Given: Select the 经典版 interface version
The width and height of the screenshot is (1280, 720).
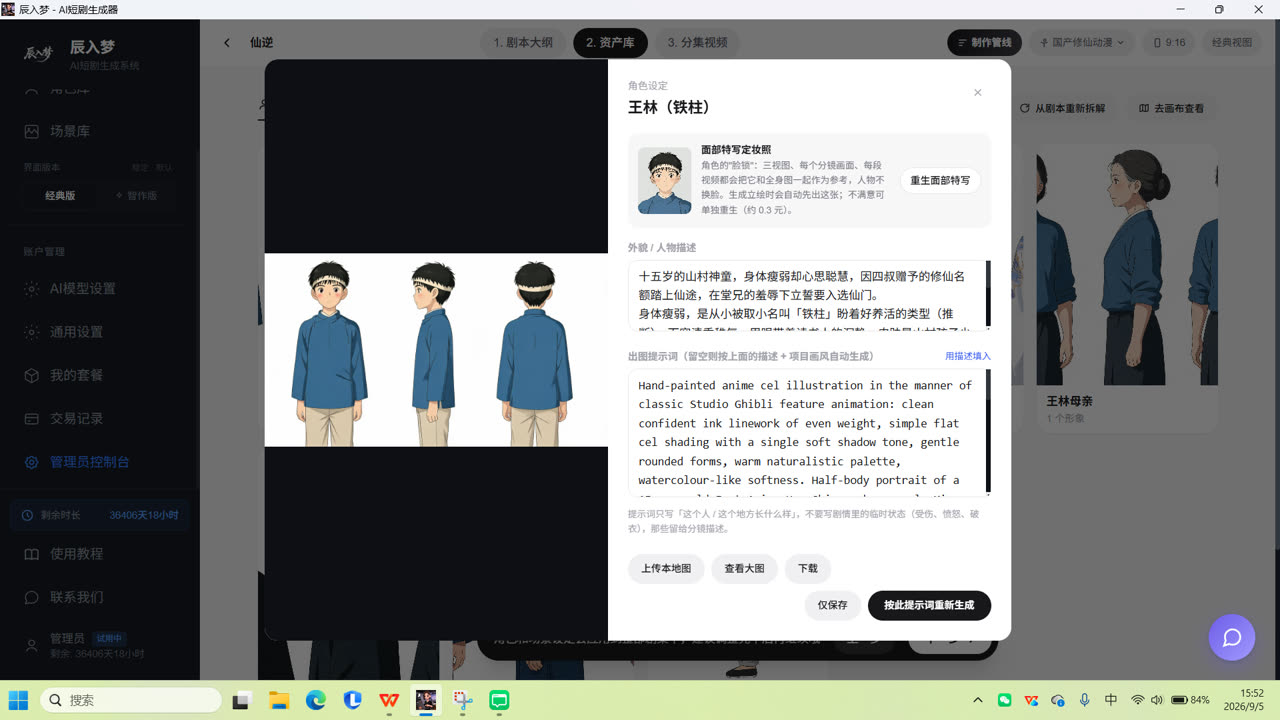Looking at the screenshot, I should 60,196.
